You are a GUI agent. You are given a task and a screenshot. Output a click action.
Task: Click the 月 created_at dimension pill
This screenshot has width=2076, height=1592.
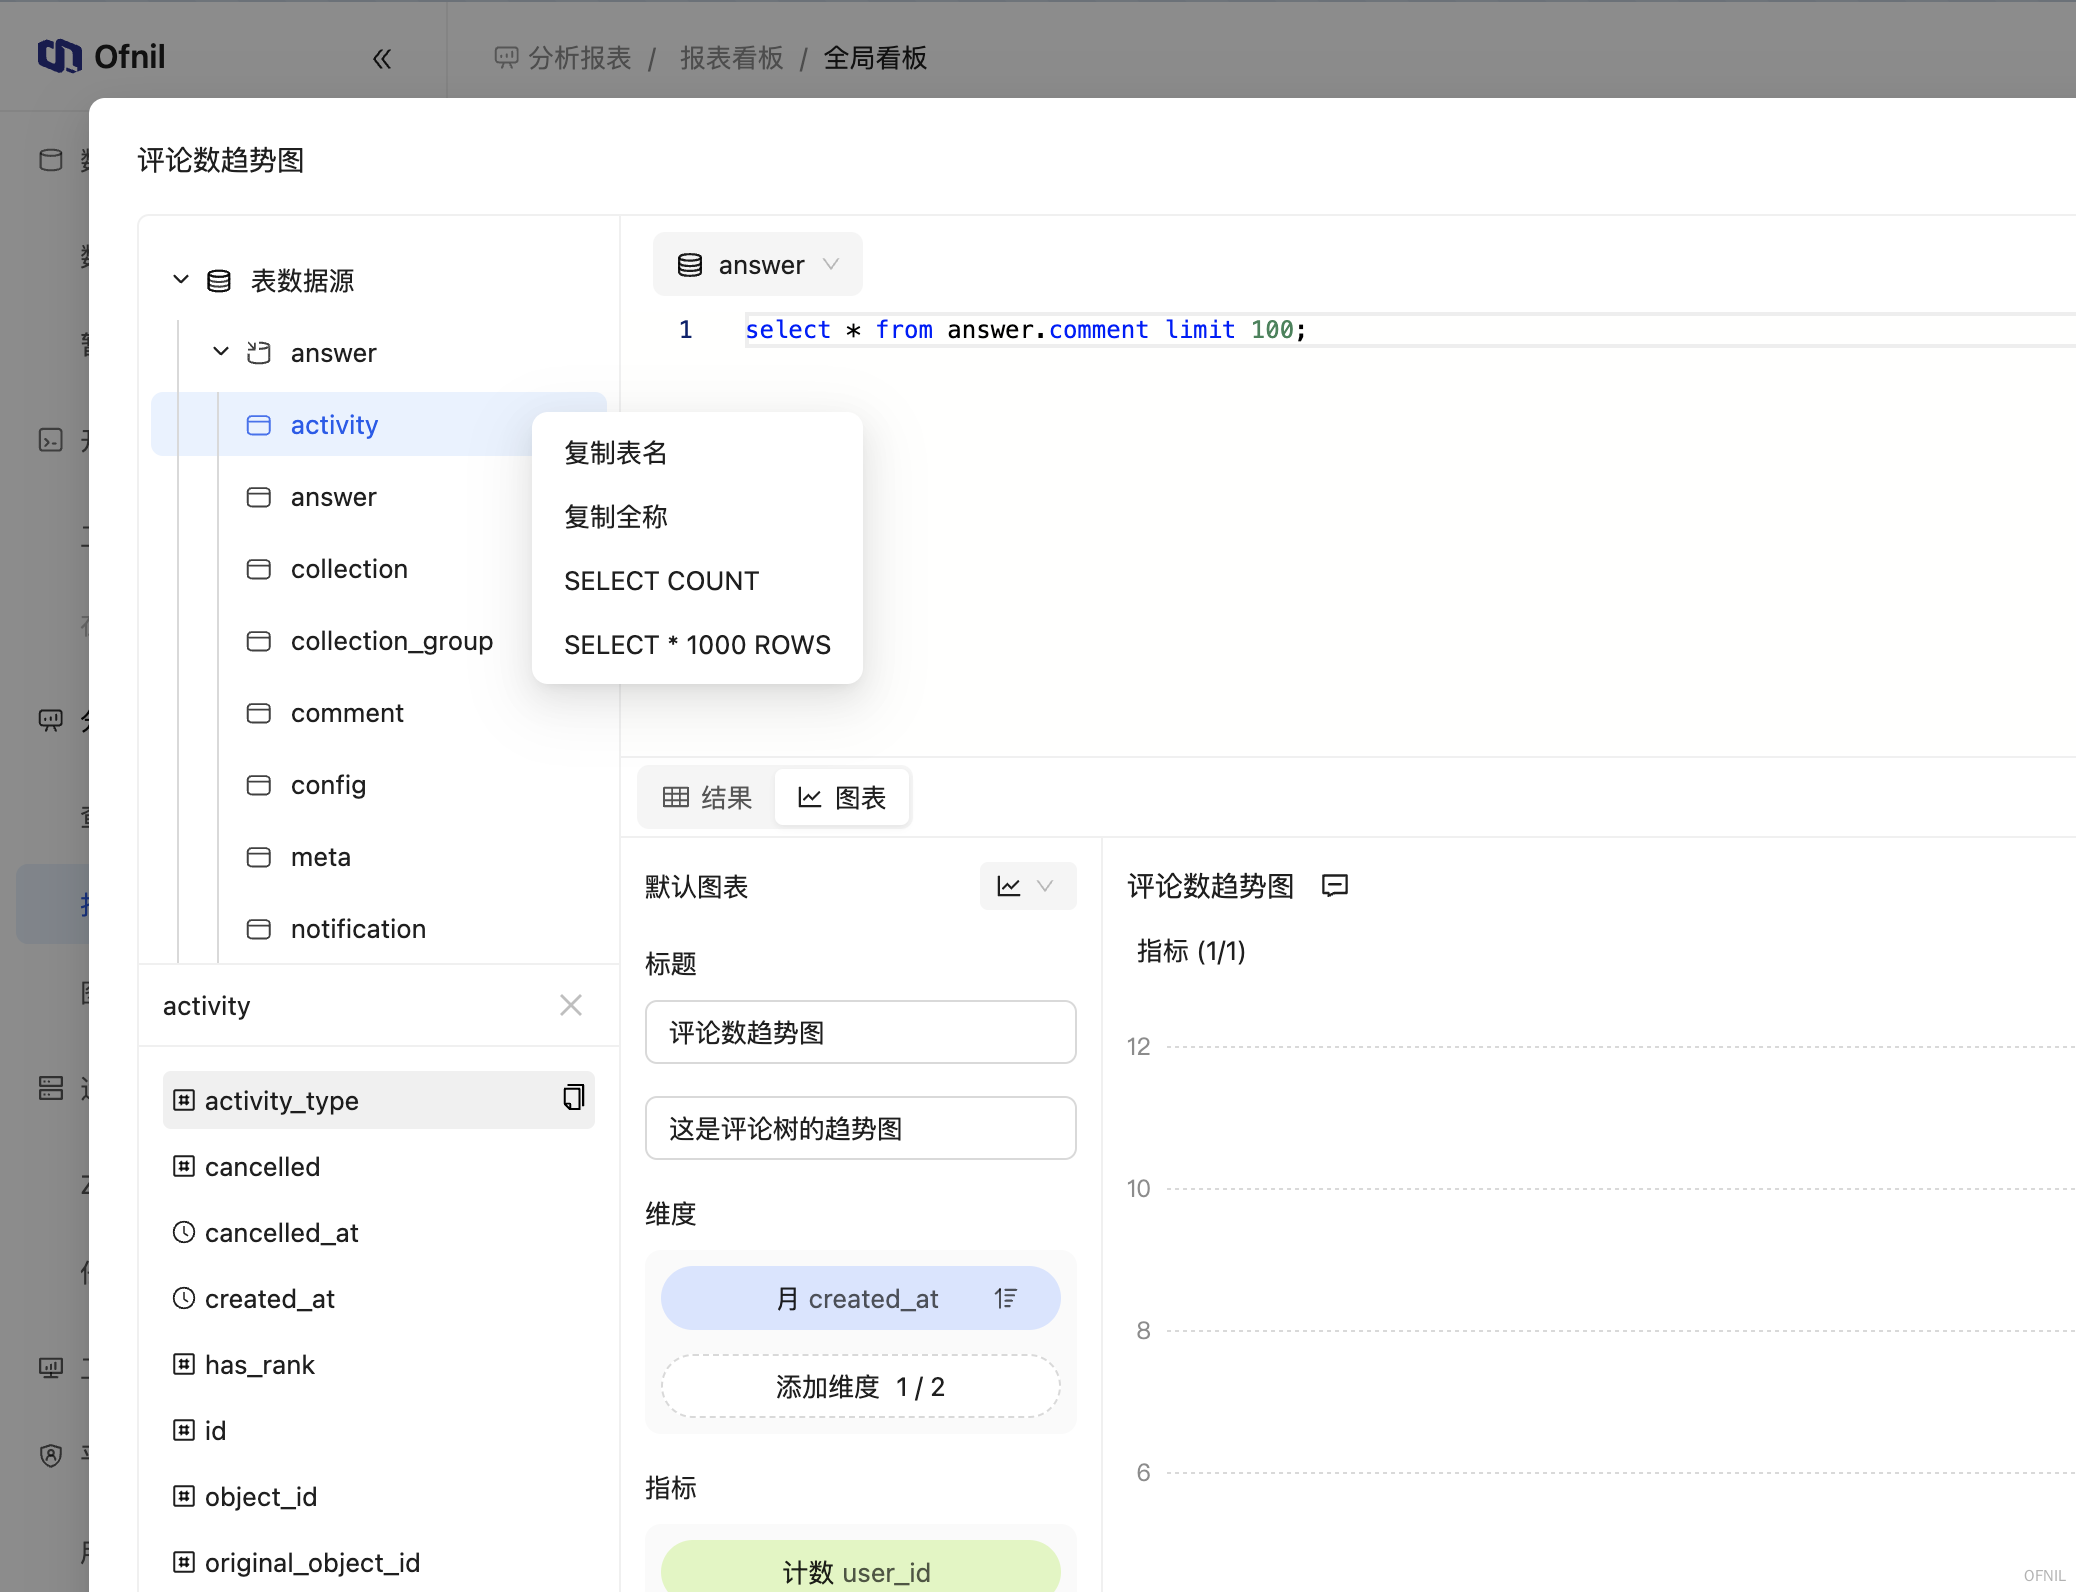pos(860,1298)
